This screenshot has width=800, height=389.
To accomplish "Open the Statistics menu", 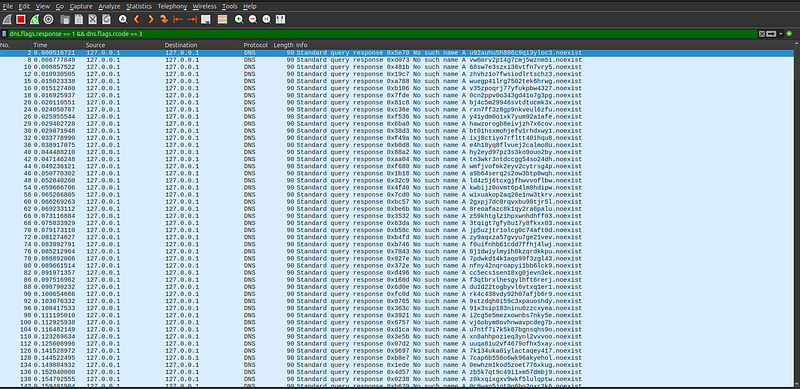I will coord(139,6).
